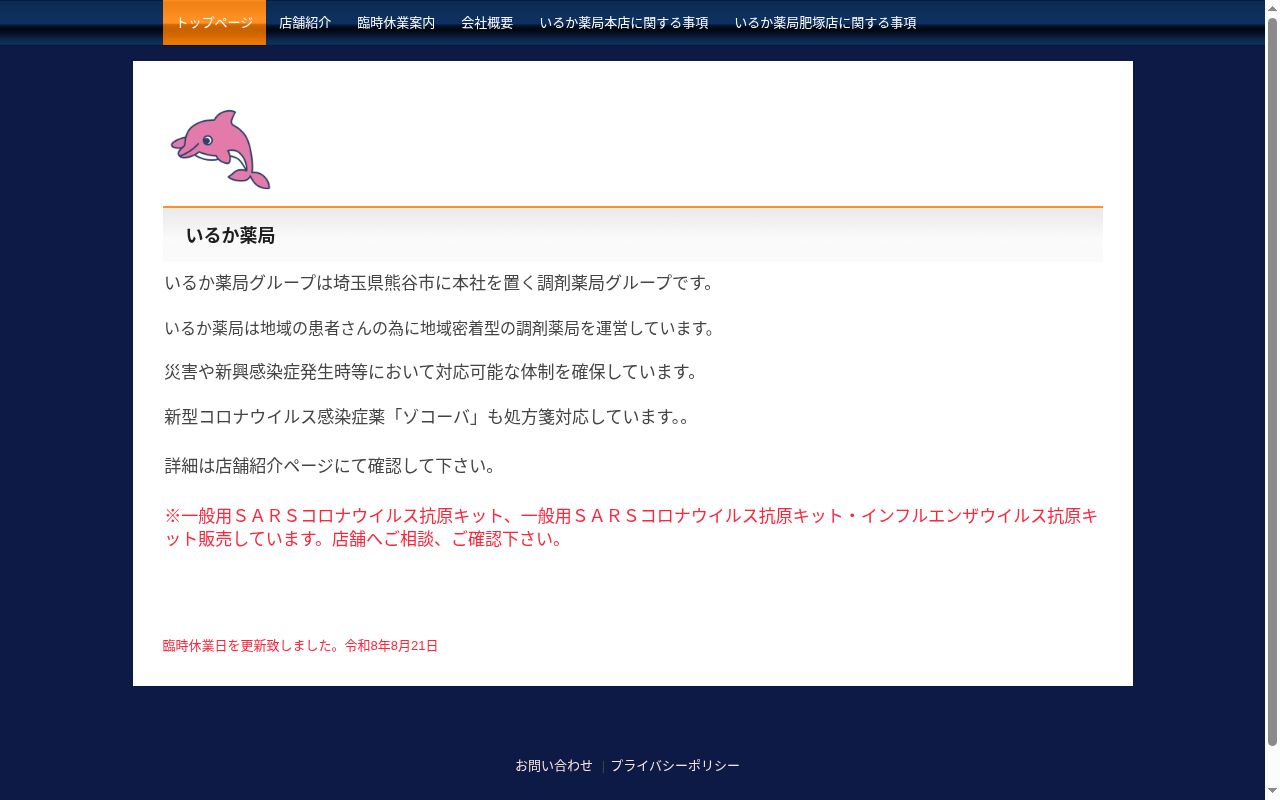The height and width of the screenshot is (800, 1280).
Task: Click the line mentioning ゾコーバ
Action: click(x=427, y=416)
